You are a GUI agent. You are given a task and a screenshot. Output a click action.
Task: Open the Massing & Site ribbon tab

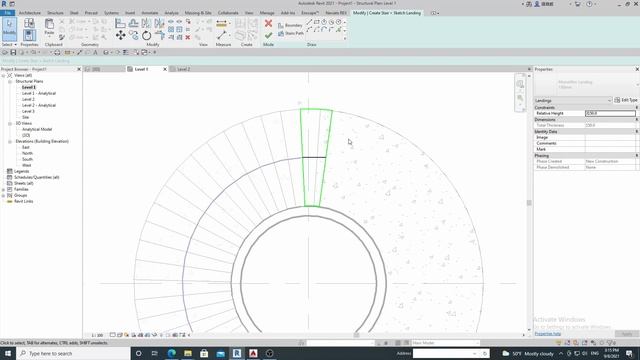pyautogui.click(x=198, y=13)
